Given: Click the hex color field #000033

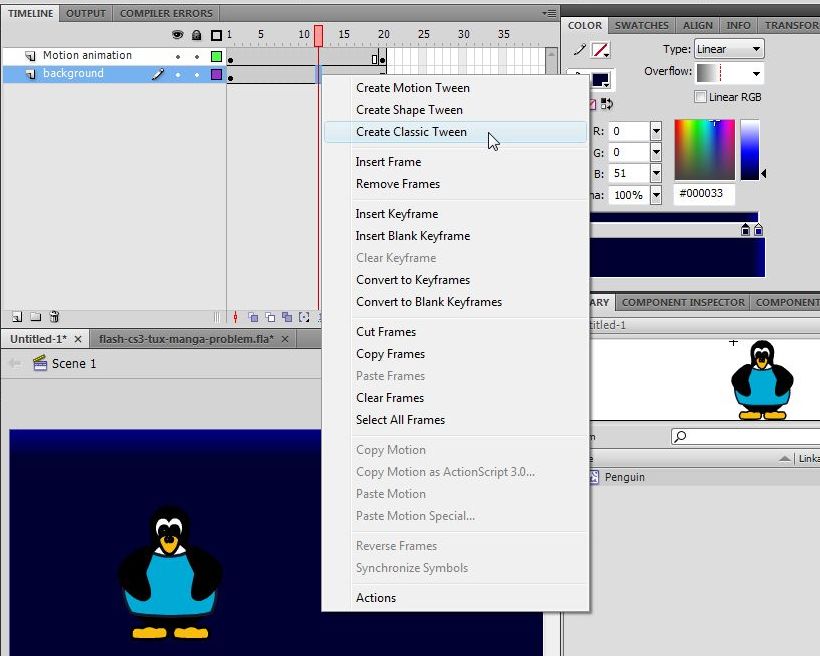Looking at the screenshot, I should (704, 194).
